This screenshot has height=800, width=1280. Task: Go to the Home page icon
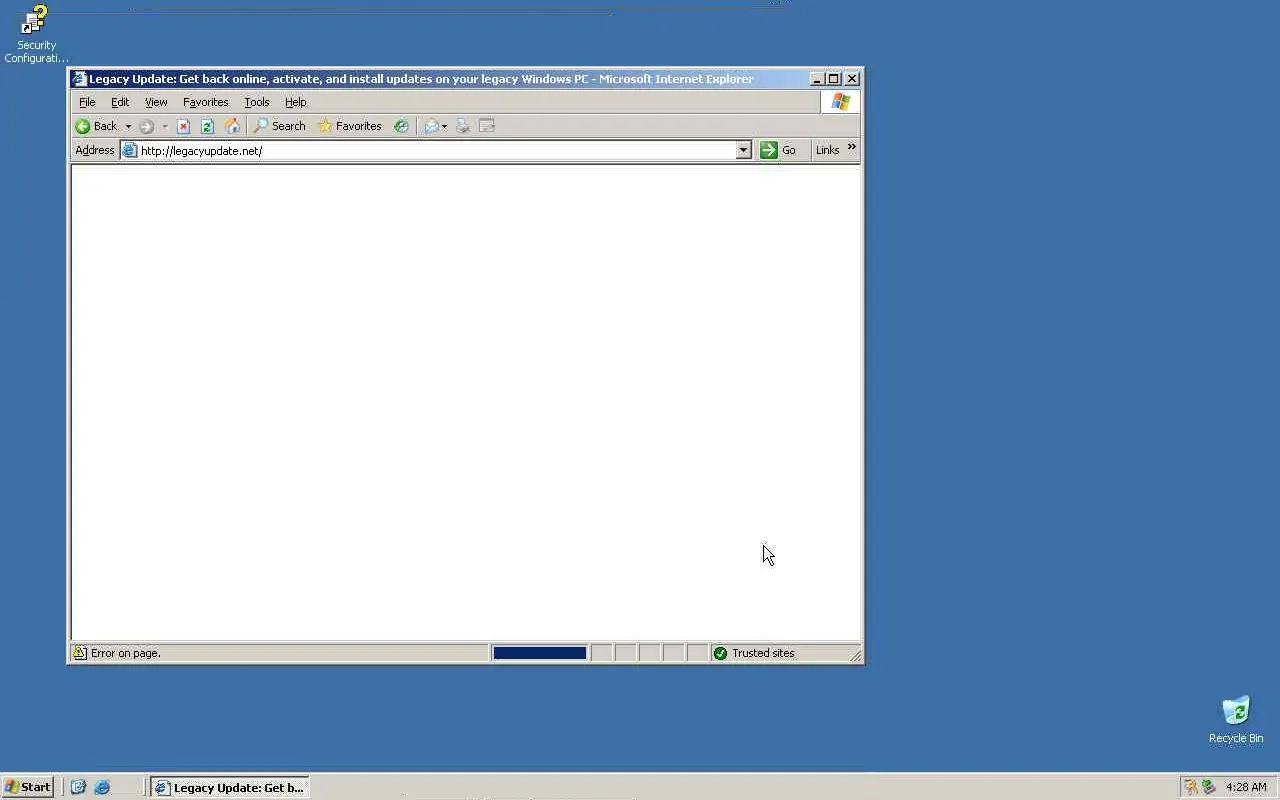pyautogui.click(x=232, y=126)
